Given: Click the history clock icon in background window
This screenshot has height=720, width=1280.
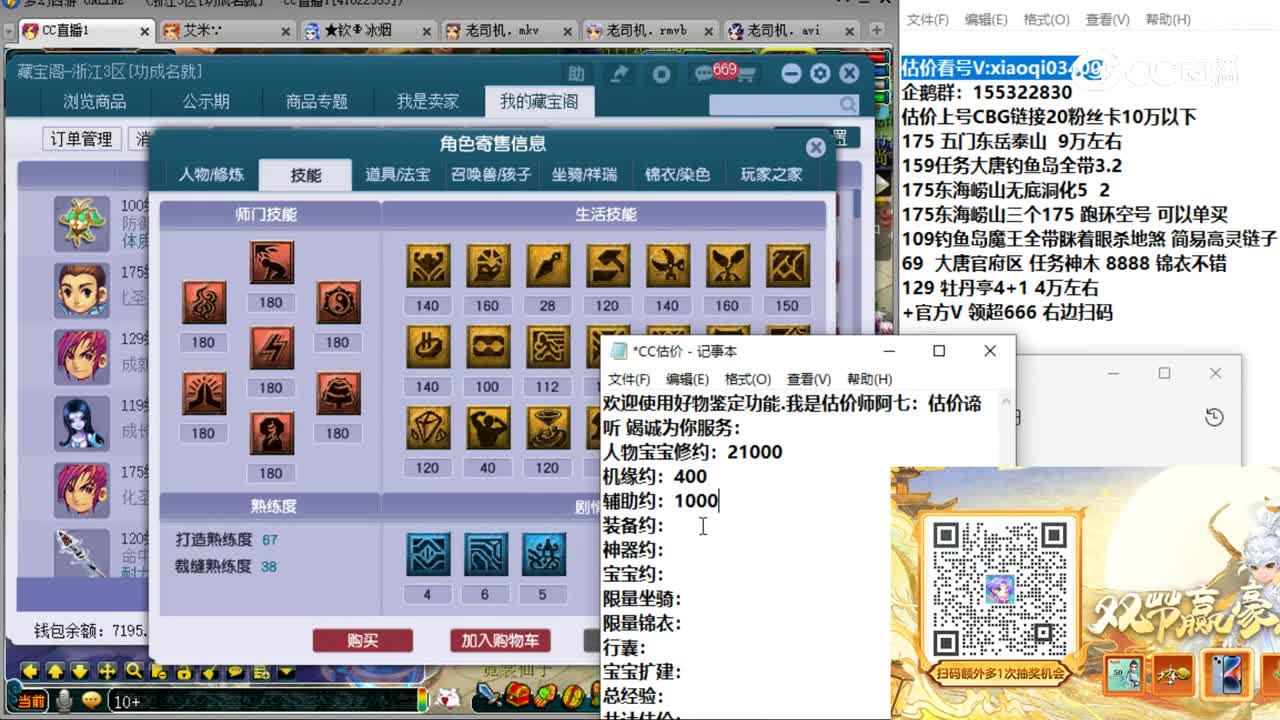Looking at the screenshot, I should pyautogui.click(x=1214, y=417).
